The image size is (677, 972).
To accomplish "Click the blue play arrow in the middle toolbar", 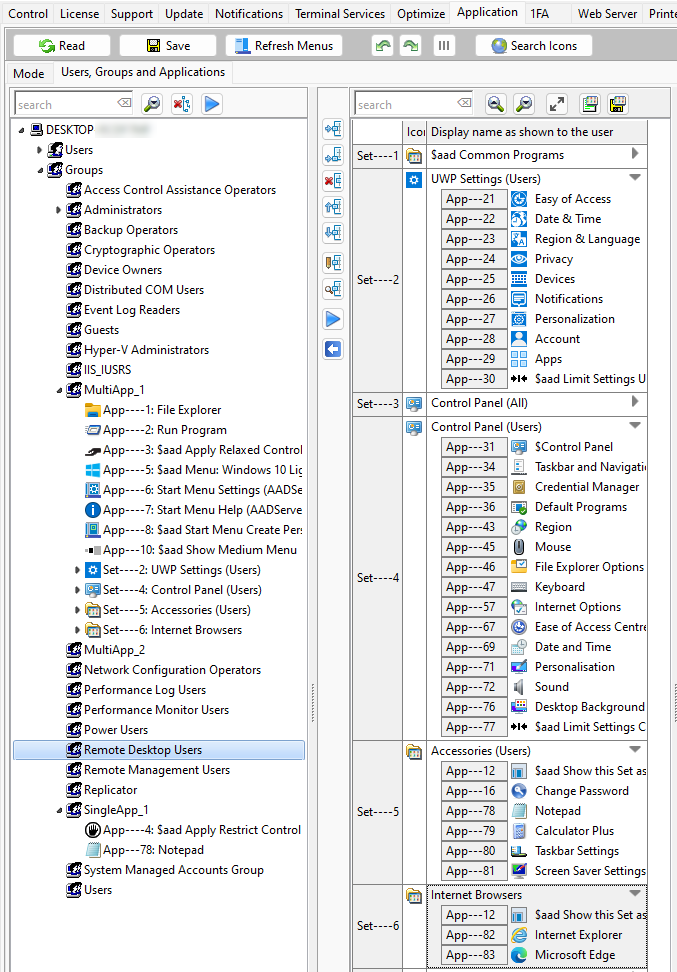I will coord(333,319).
